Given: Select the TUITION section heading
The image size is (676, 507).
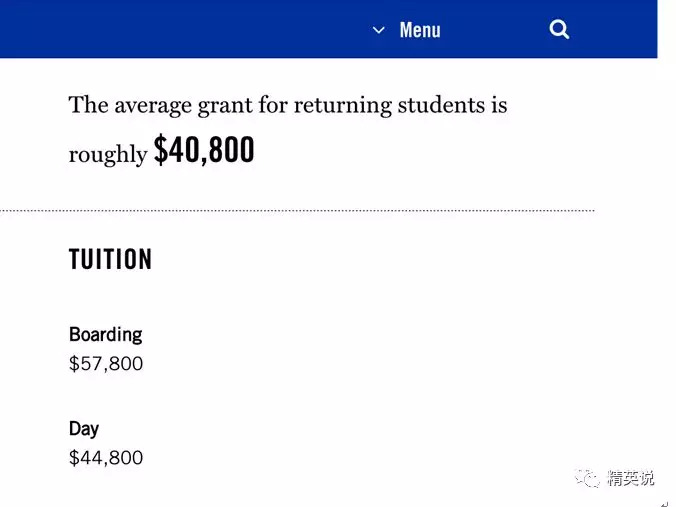Looking at the screenshot, I should click(110, 260).
